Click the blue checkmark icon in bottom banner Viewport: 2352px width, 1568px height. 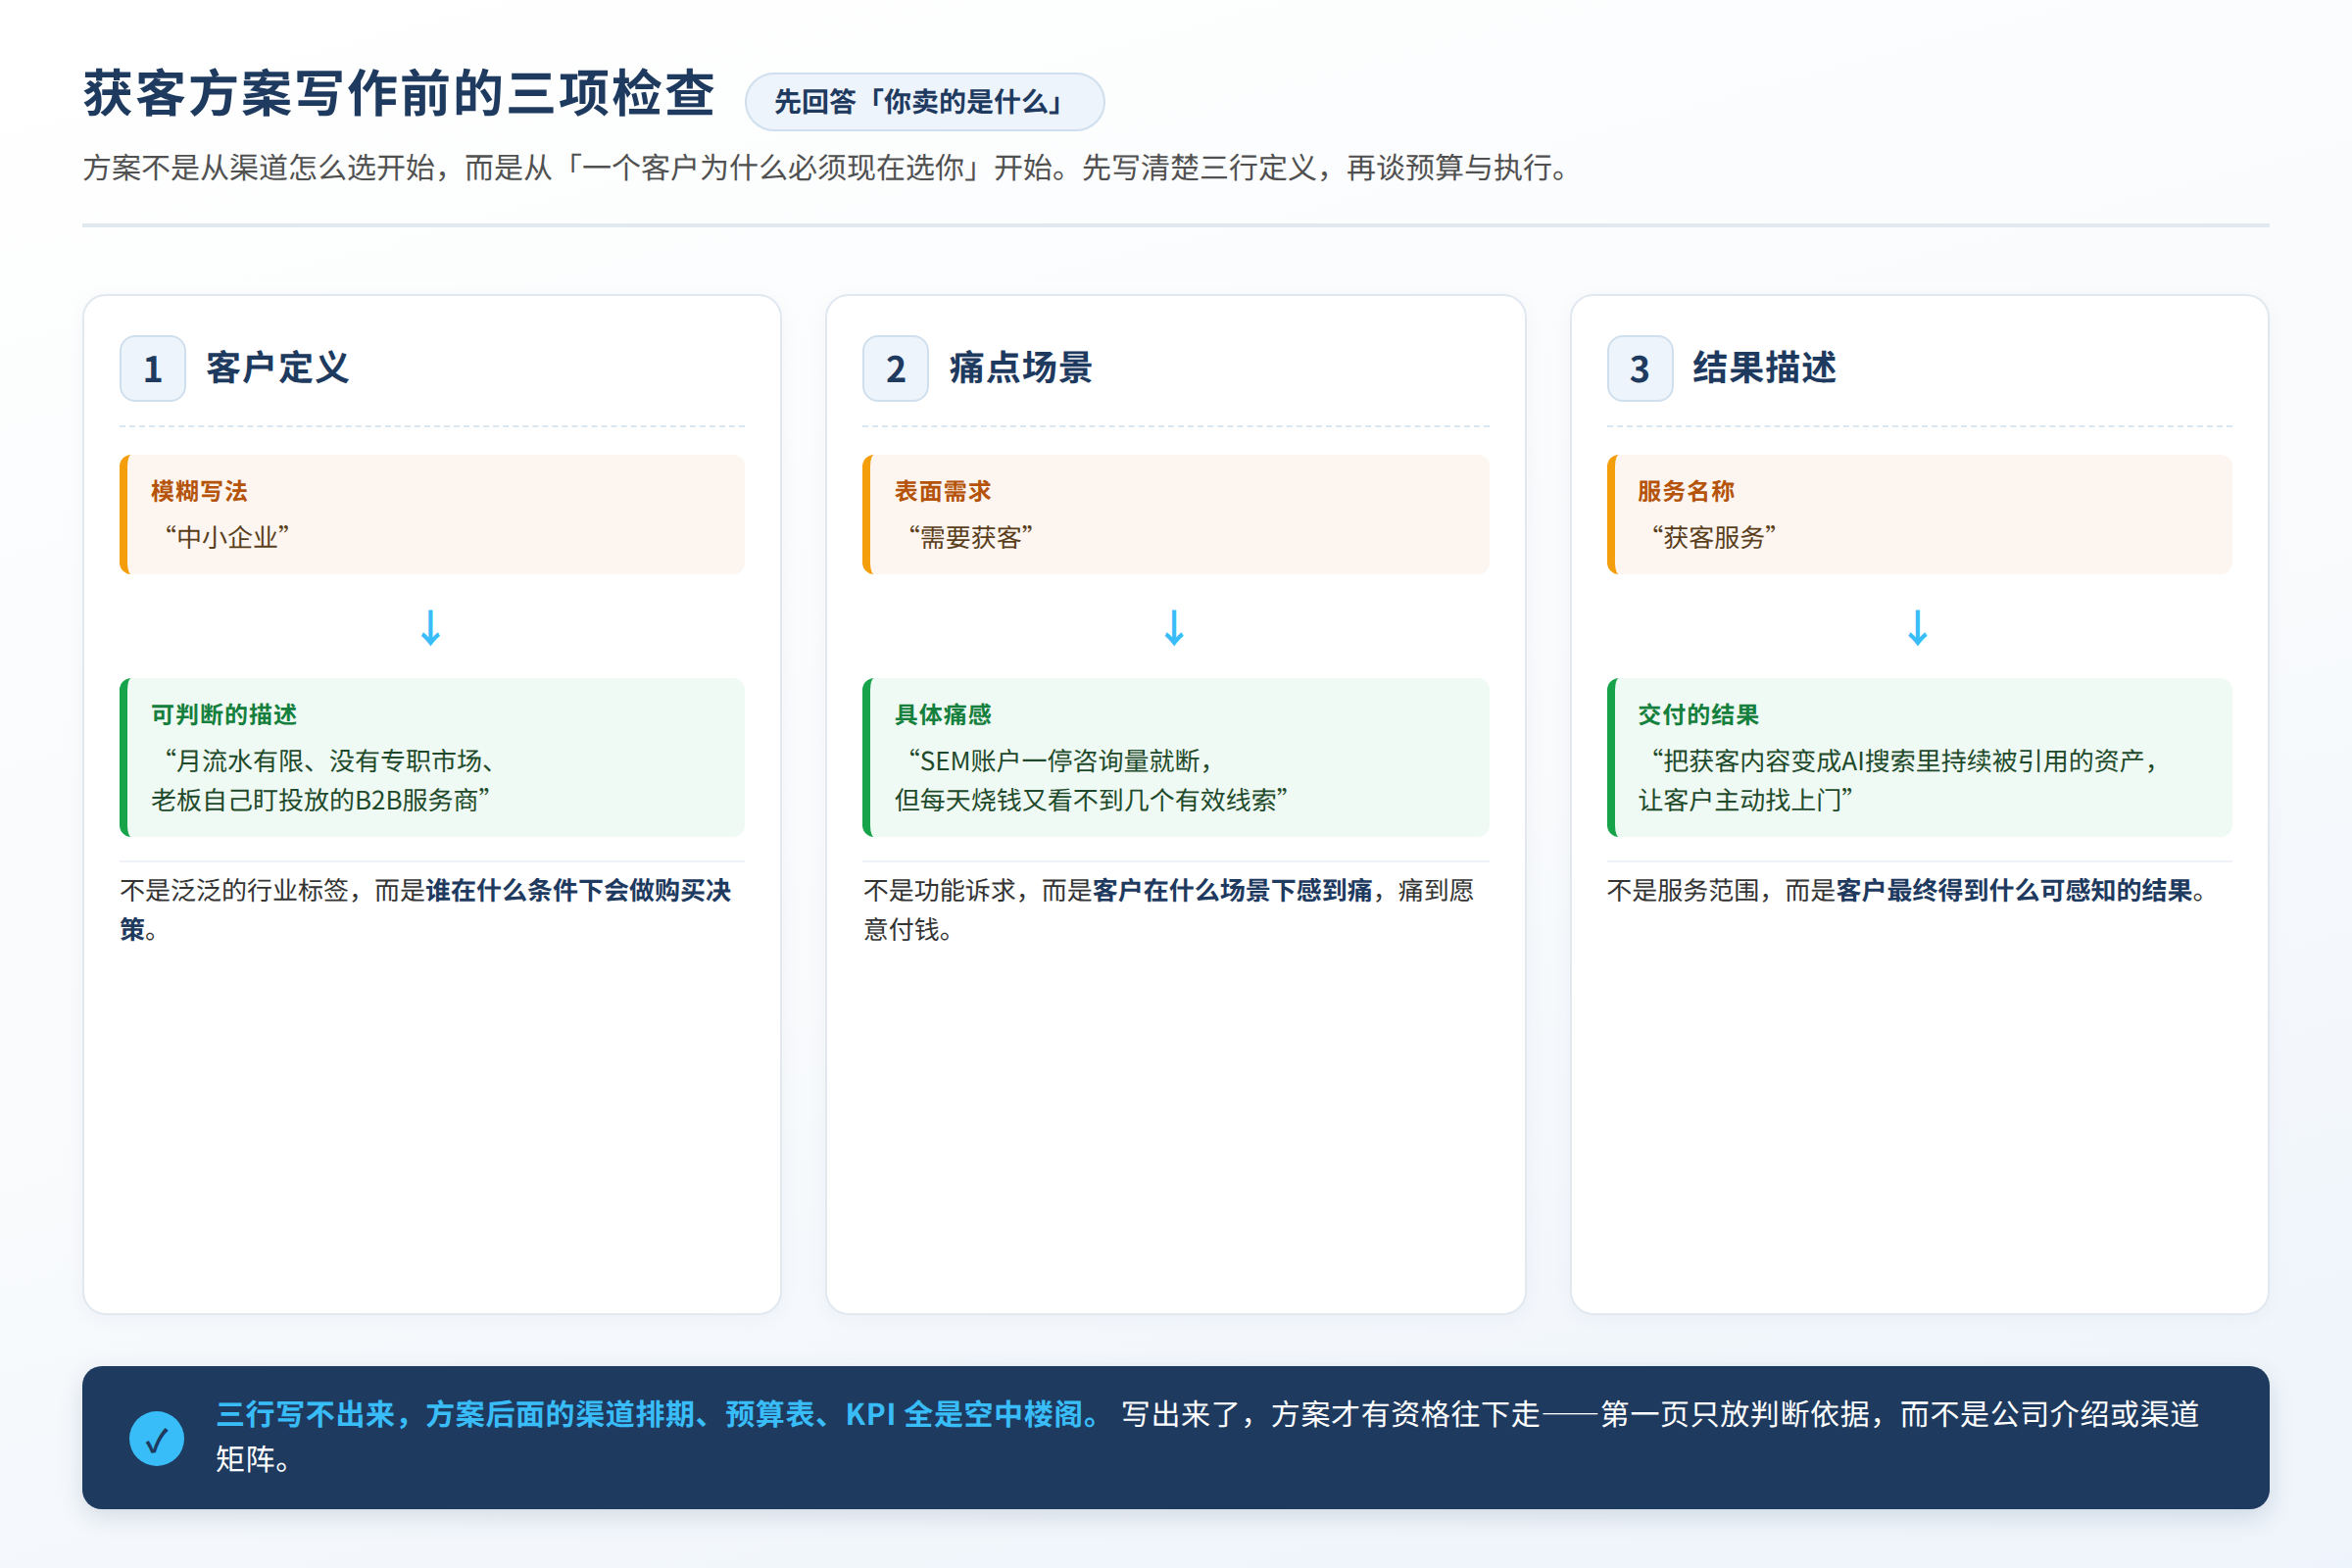click(x=157, y=1438)
